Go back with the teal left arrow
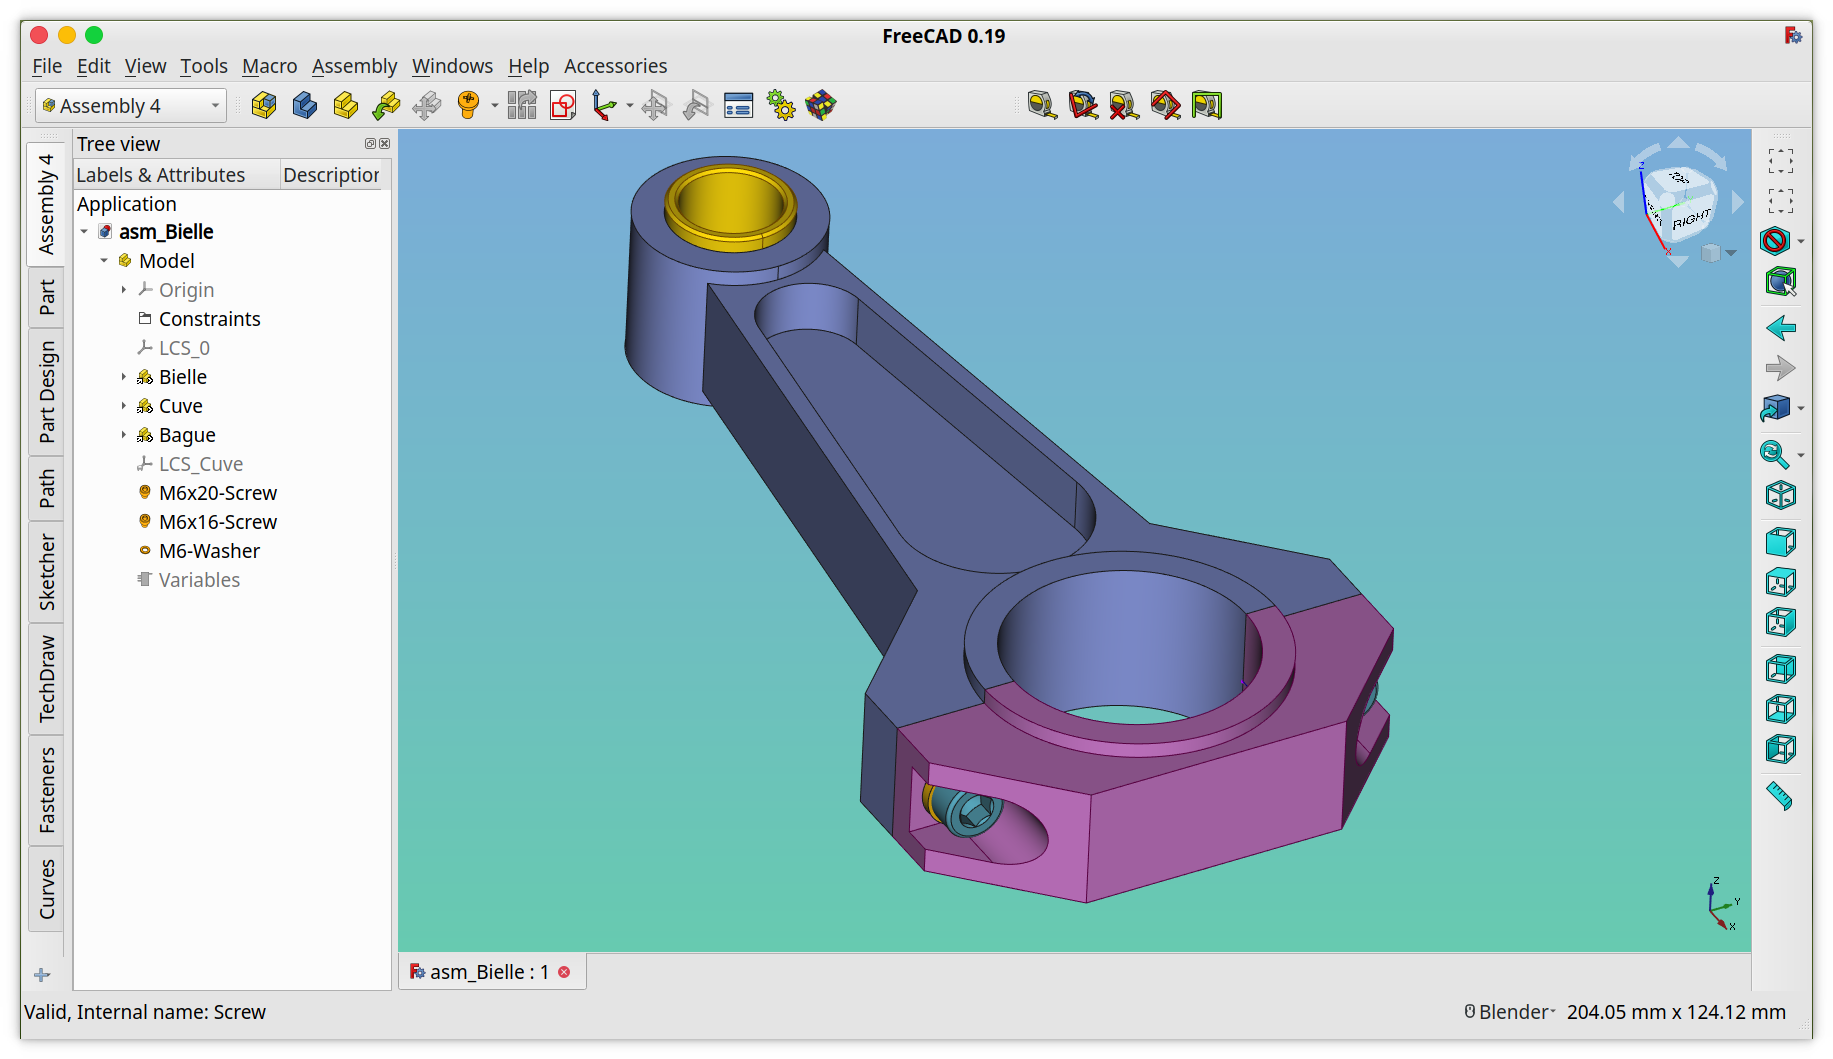Screen dimensions: 1833x1059 1781,328
